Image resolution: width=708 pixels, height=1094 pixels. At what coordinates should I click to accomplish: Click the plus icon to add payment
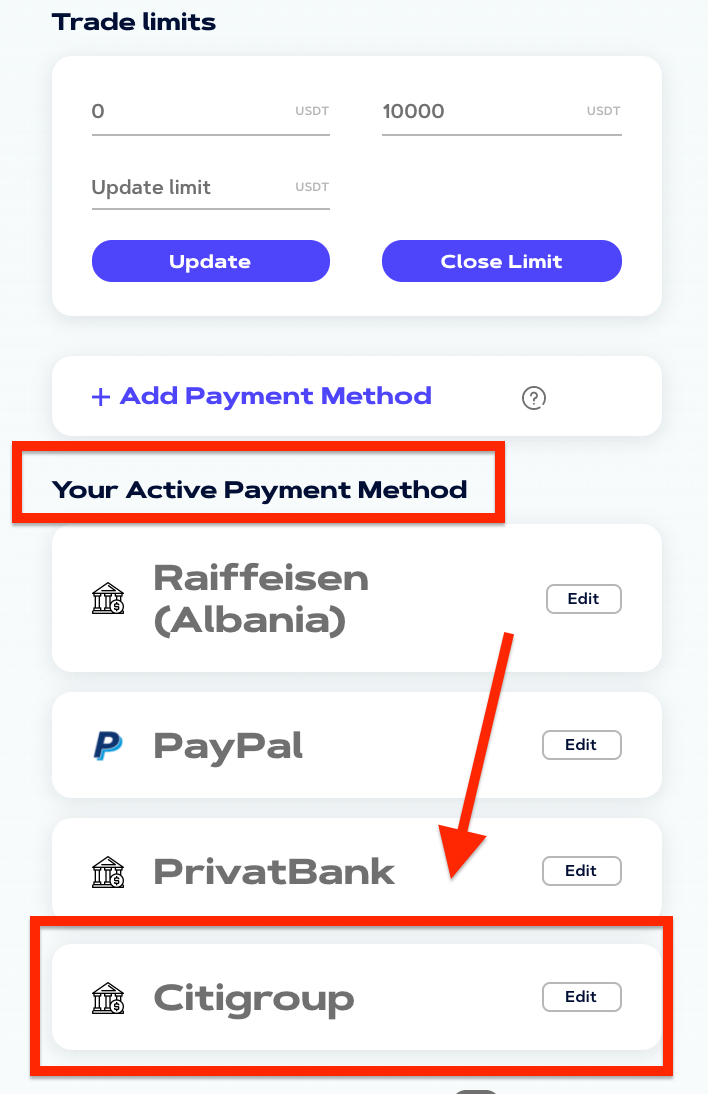click(101, 397)
